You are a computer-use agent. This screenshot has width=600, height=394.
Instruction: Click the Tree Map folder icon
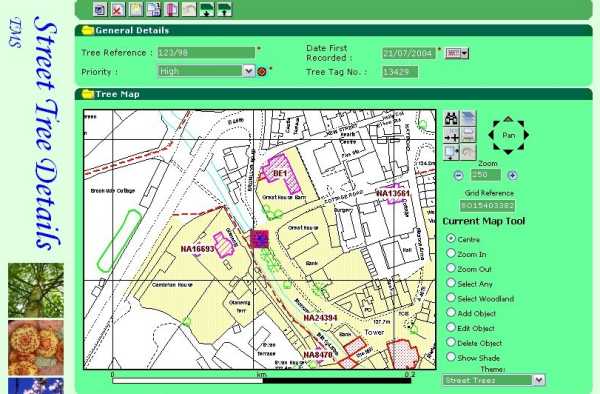click(x=88, y=94)
